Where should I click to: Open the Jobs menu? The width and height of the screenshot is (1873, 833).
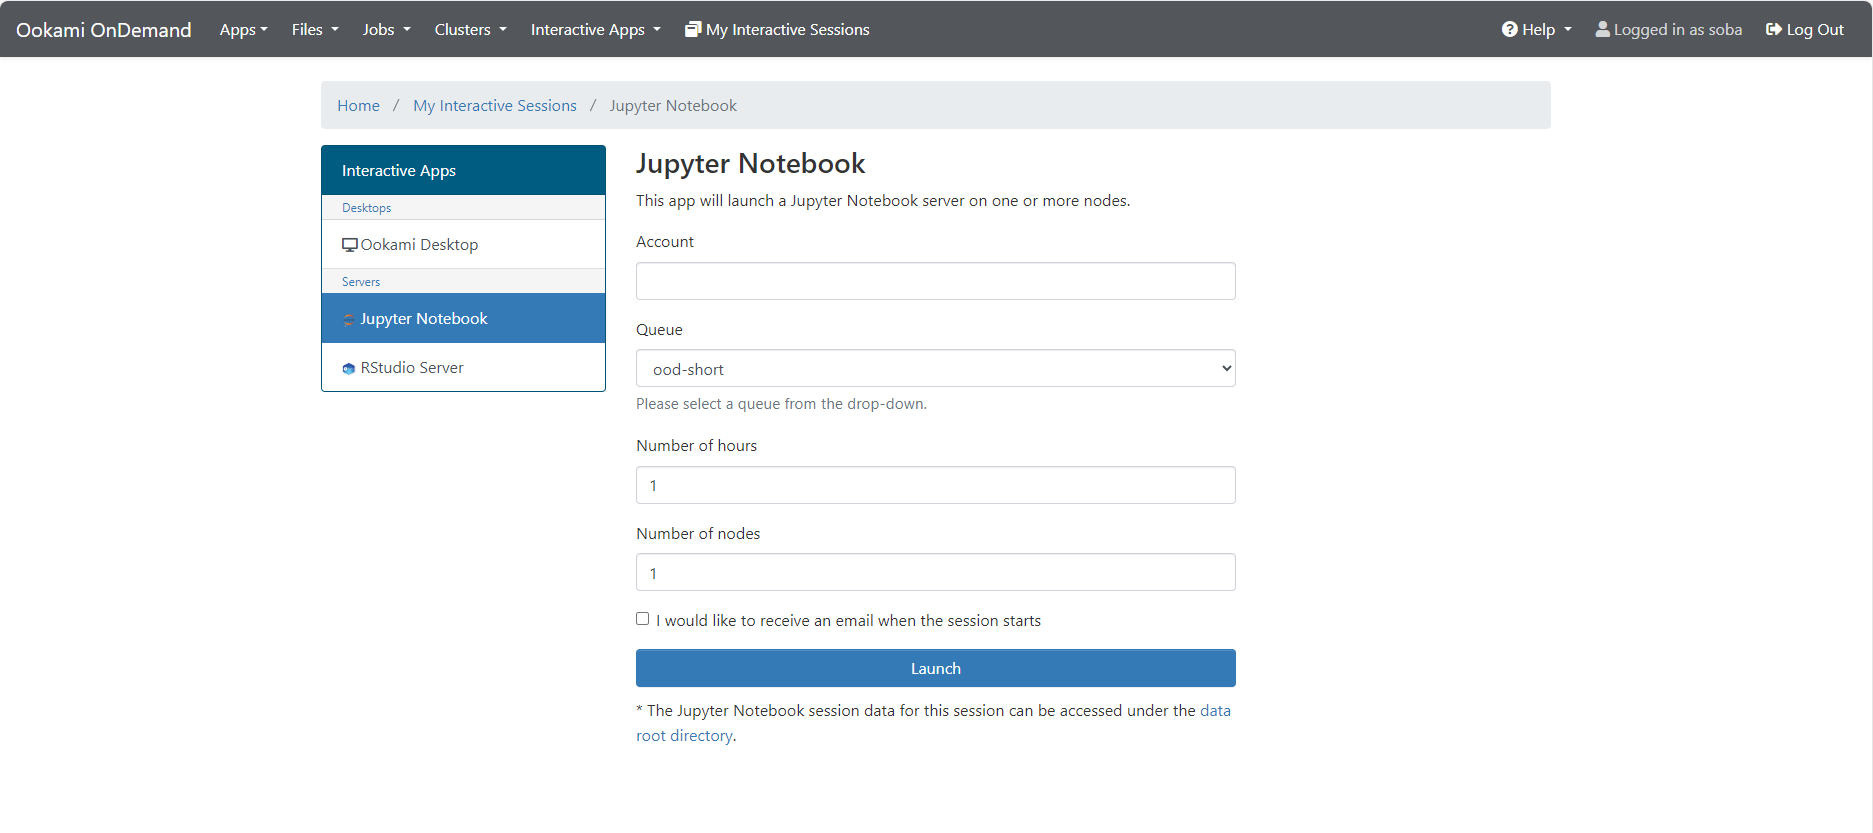tap(386, 30)
